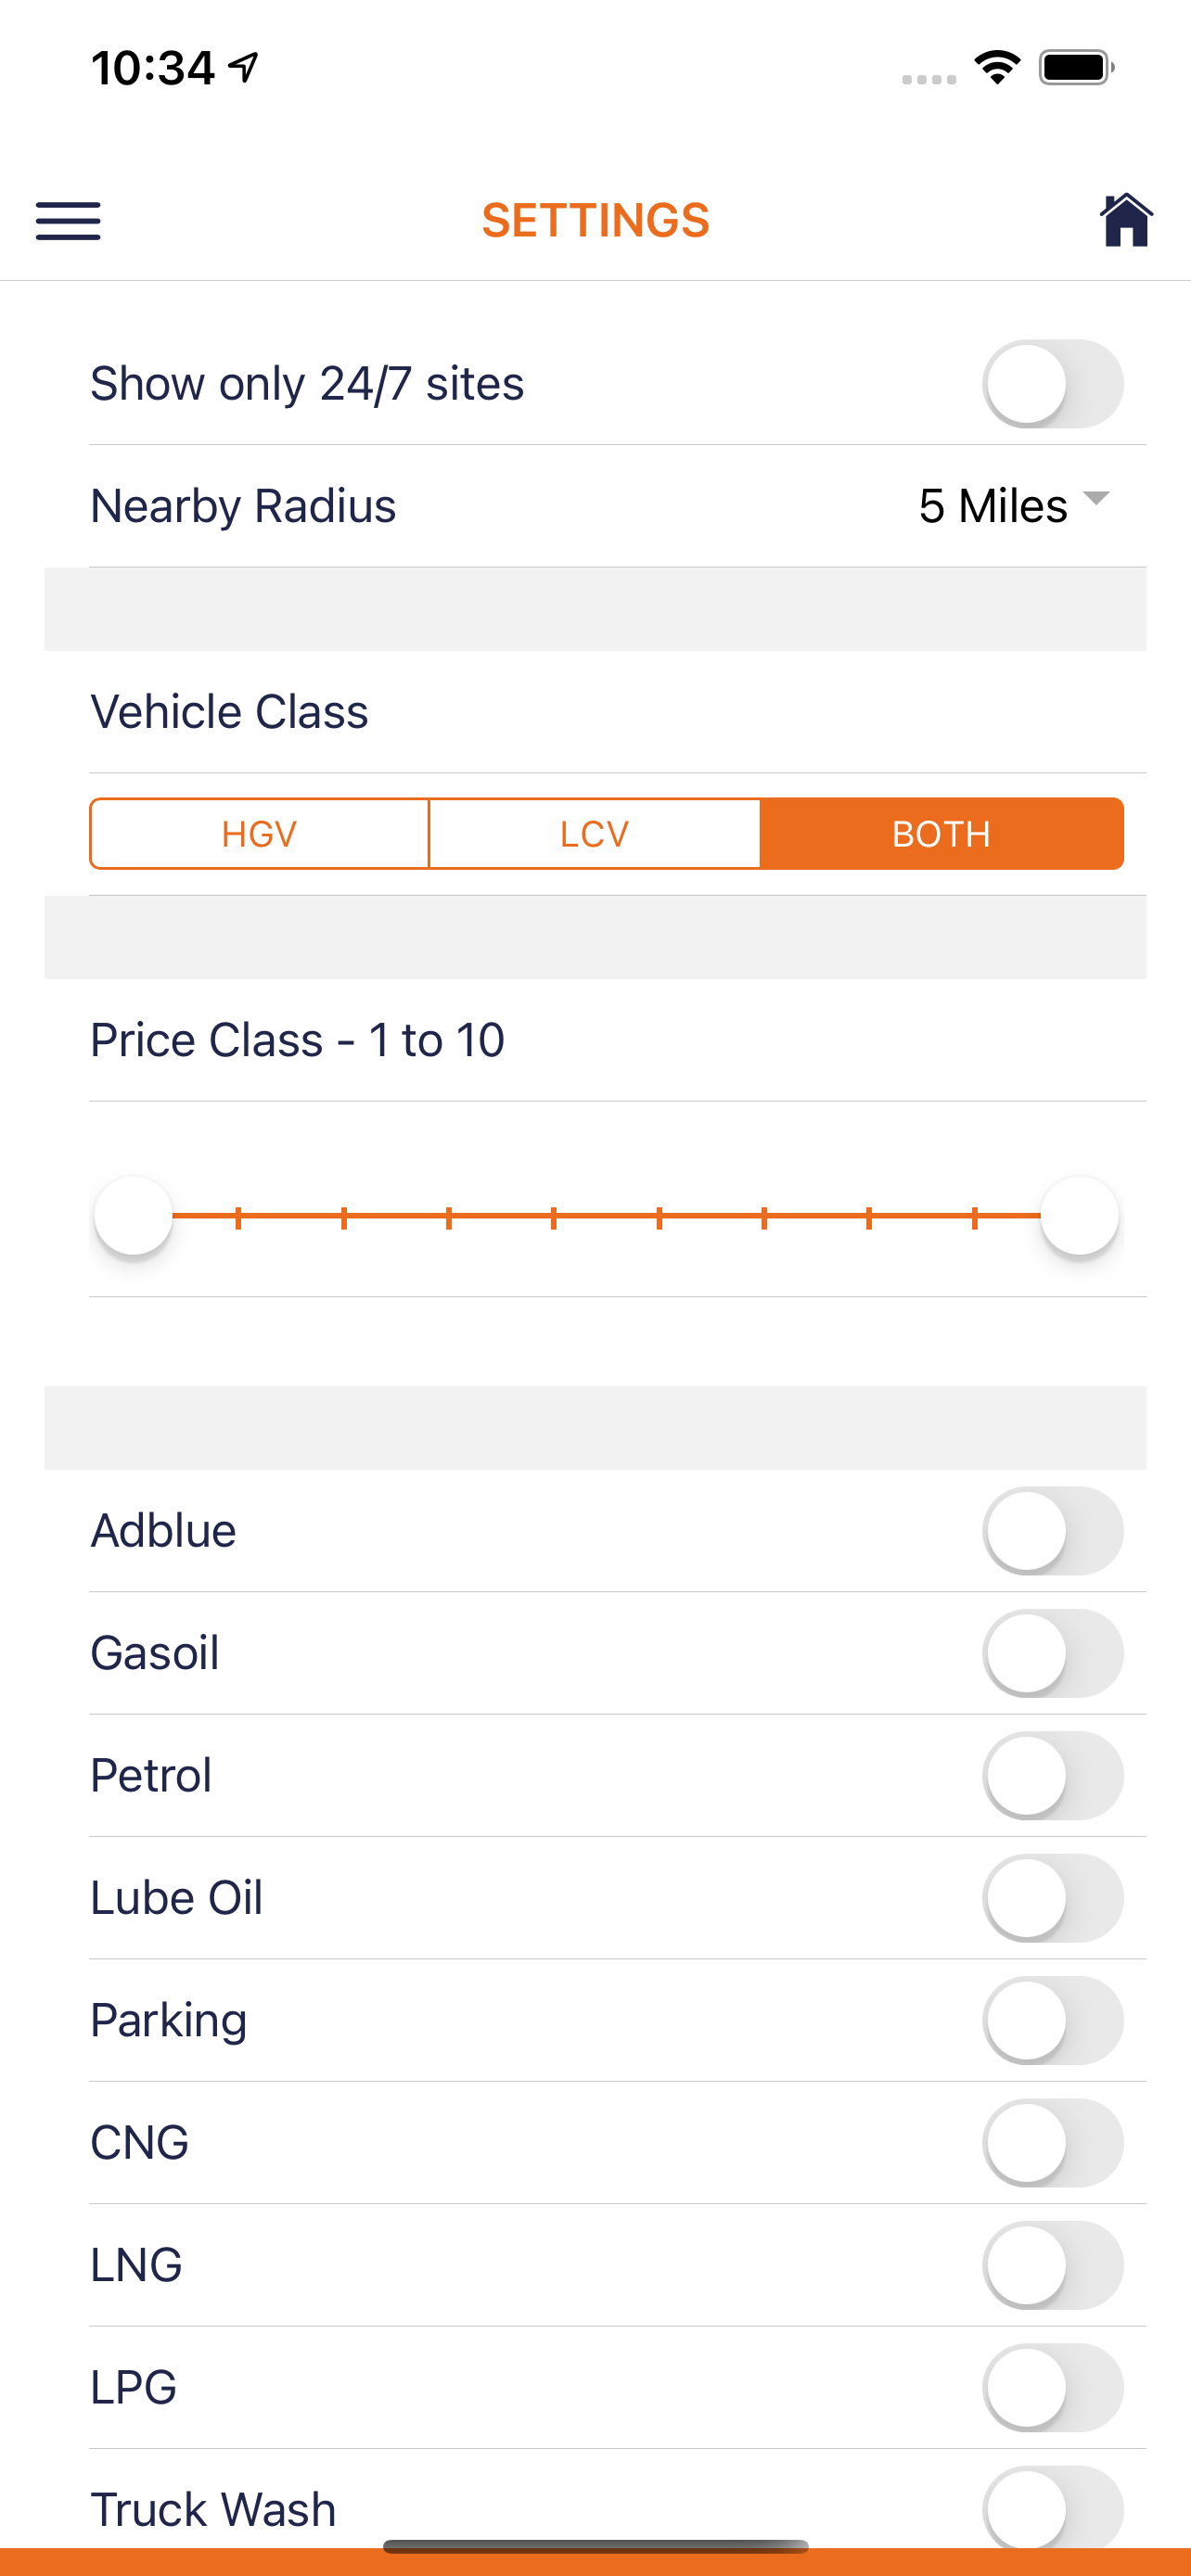Tap the home icon

(x=1126, y=220)
